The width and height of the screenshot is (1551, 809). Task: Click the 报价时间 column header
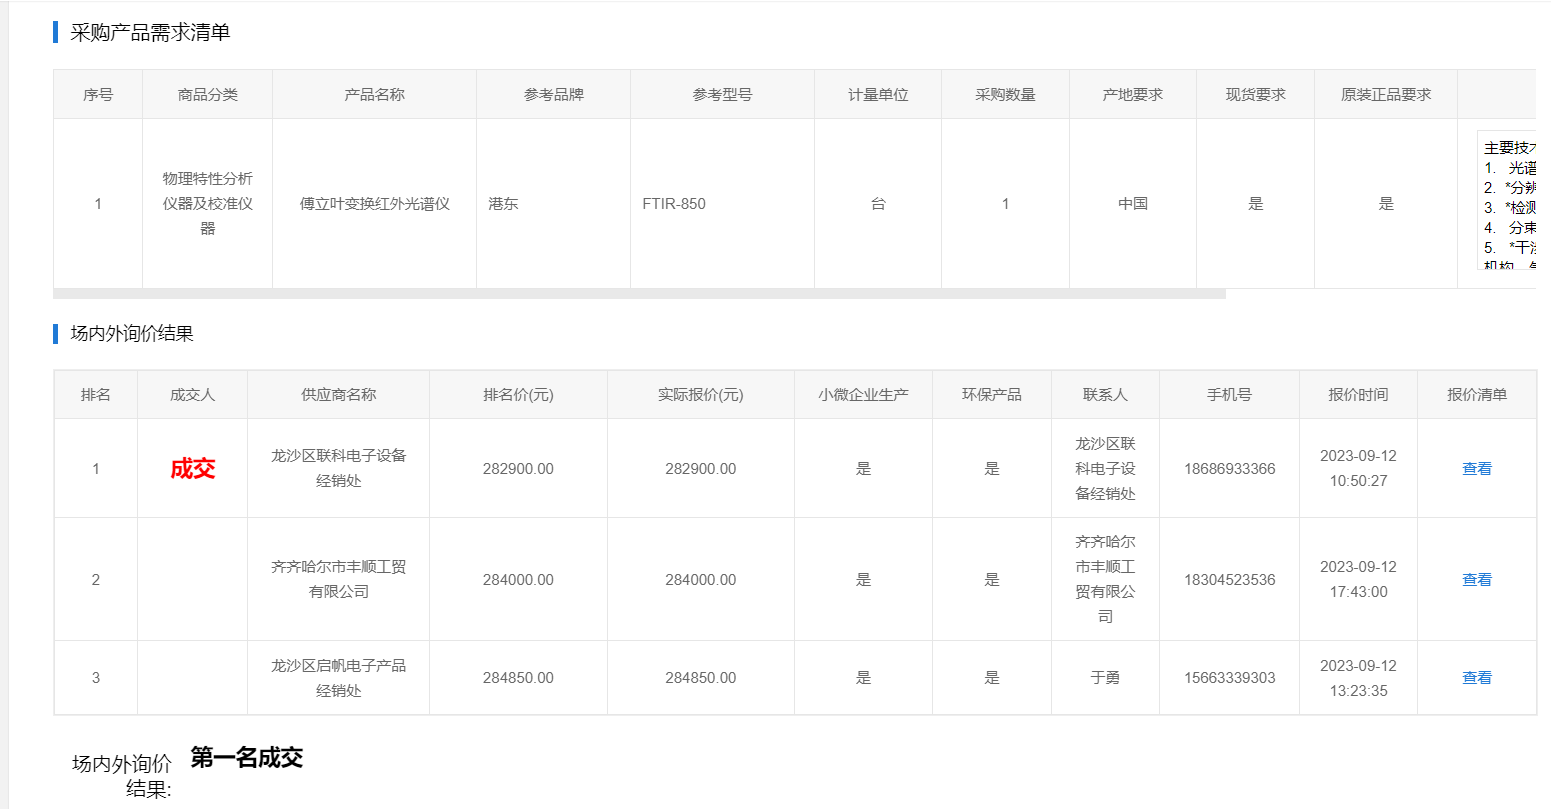pos(1358,395)
